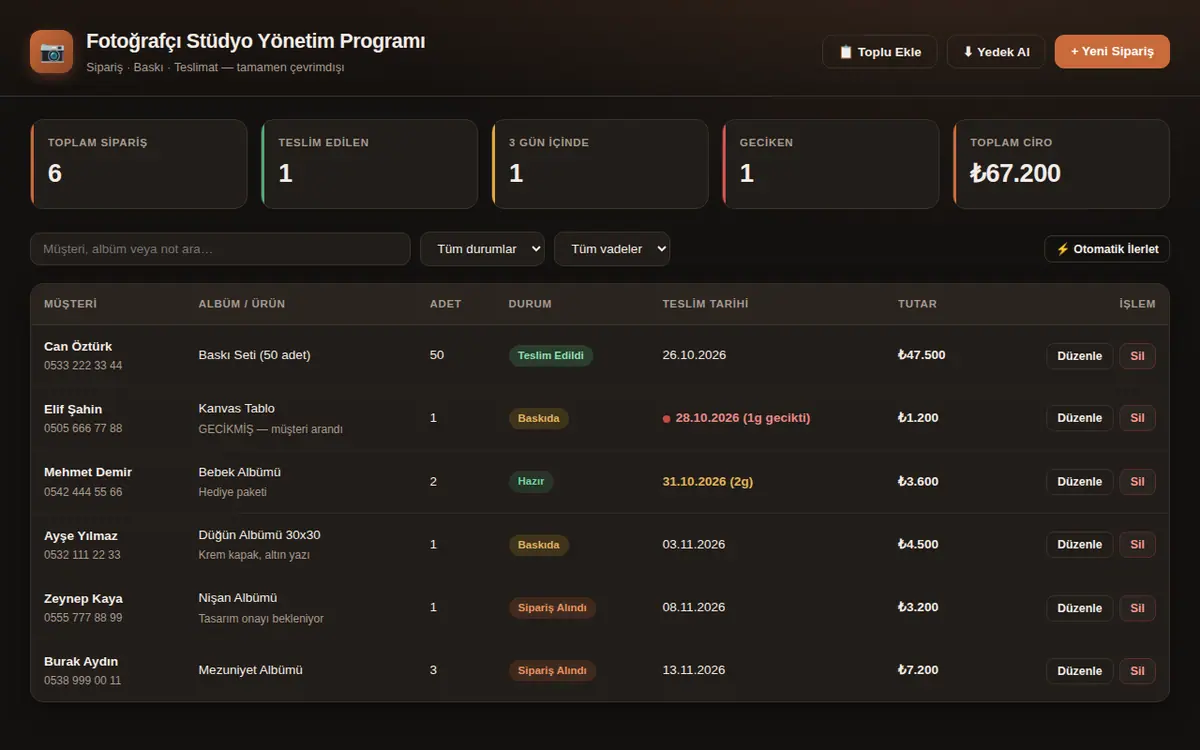Screen dimensions: 1200x750
Task: Click Ayşe Yılmaz's Baskıda status badge
Action: 539,545
